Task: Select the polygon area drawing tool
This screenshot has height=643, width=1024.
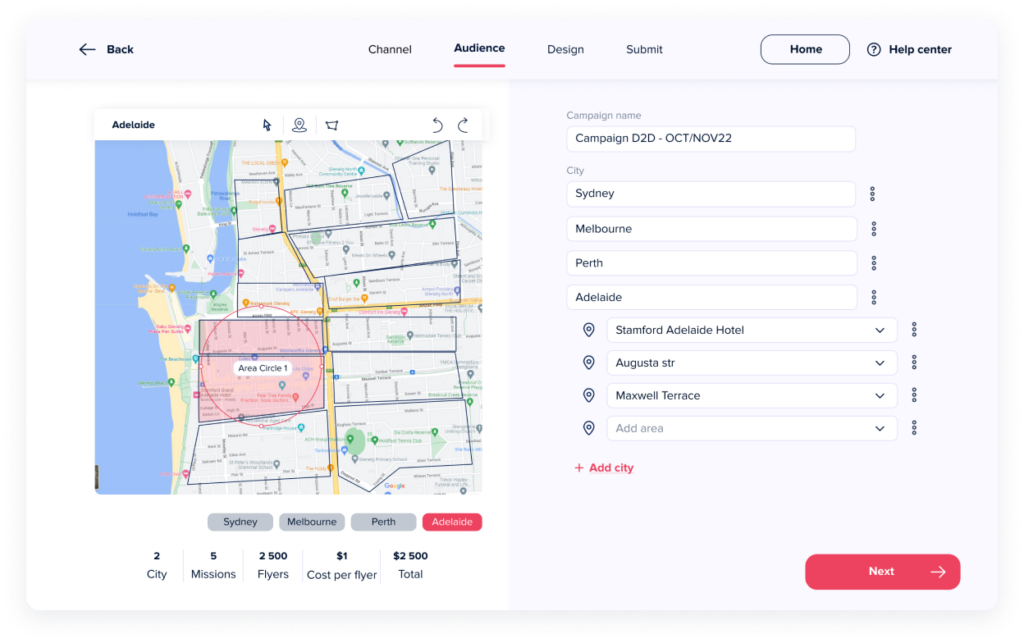Action: point(332,125)
